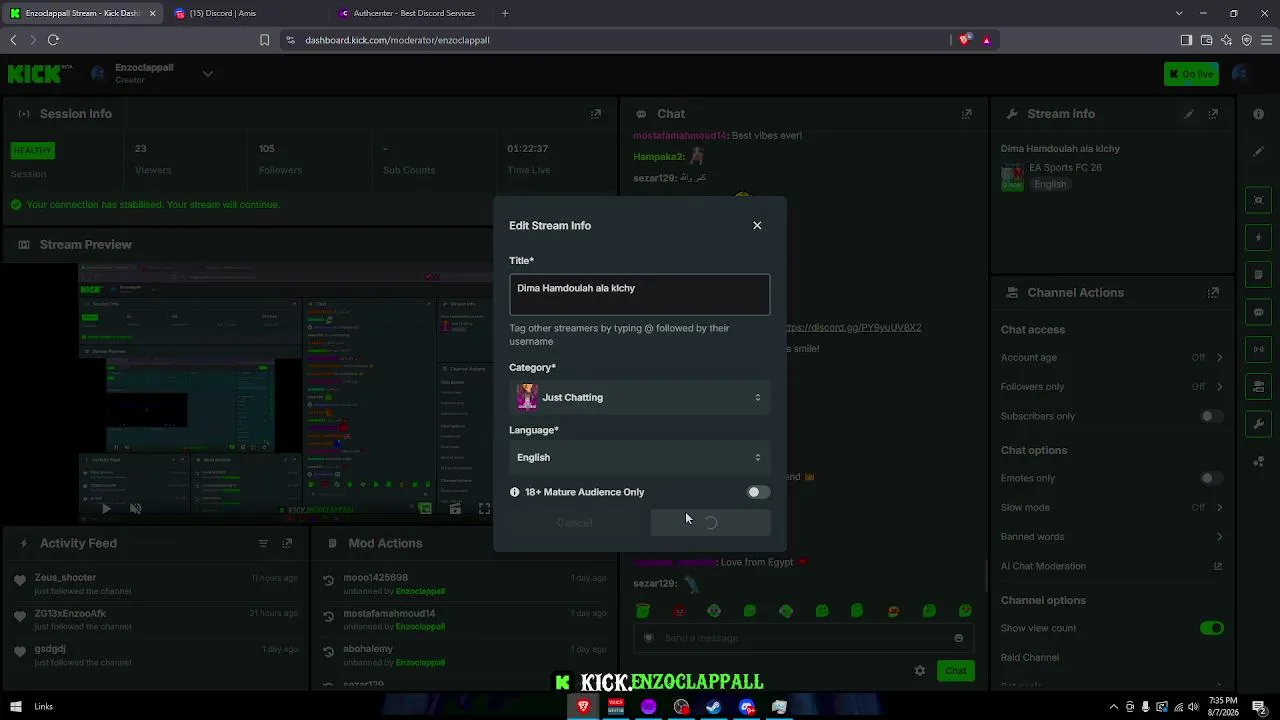This screenshot has height=720, width=1280.
Task: Bookmark this page with the bookmark icon
Action: [264, 40]
